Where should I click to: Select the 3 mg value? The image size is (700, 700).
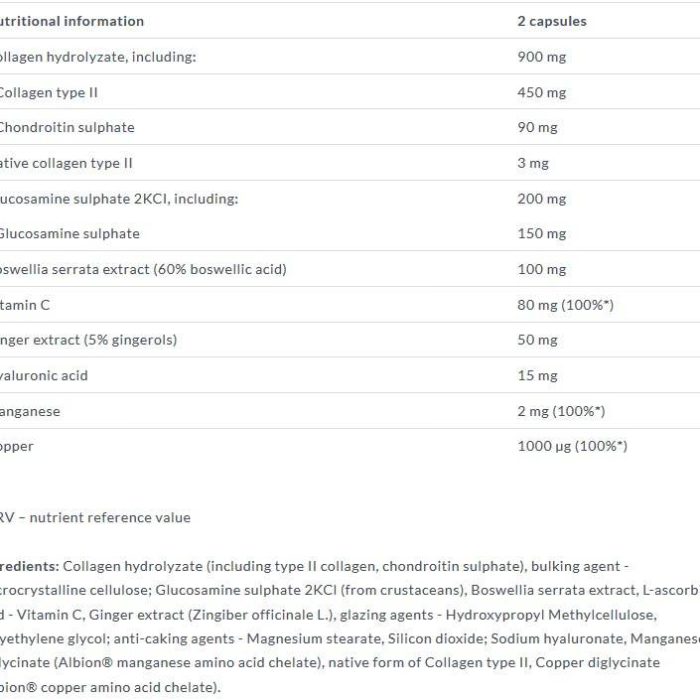pyautogui.click(x=533, y=163)
